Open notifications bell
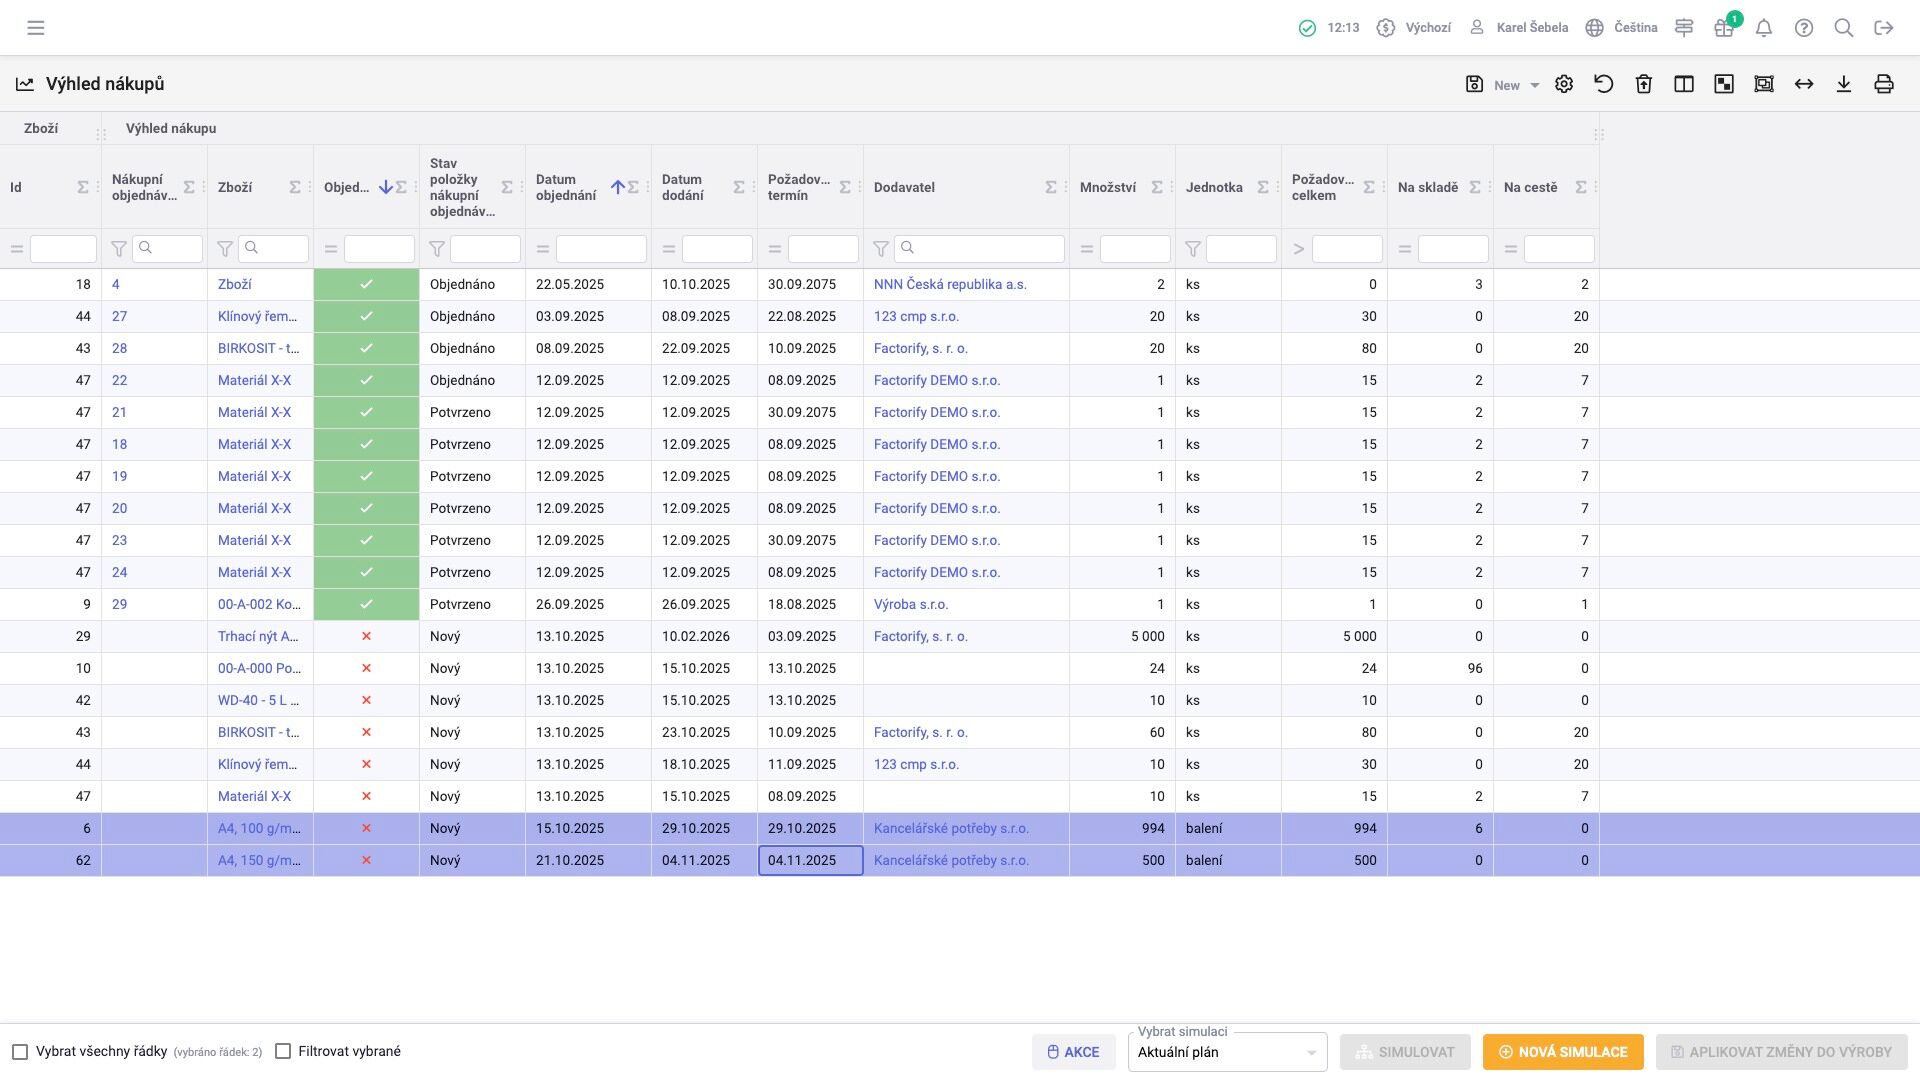This screenshot has height=1080, width=1920. click(1764, 28)
